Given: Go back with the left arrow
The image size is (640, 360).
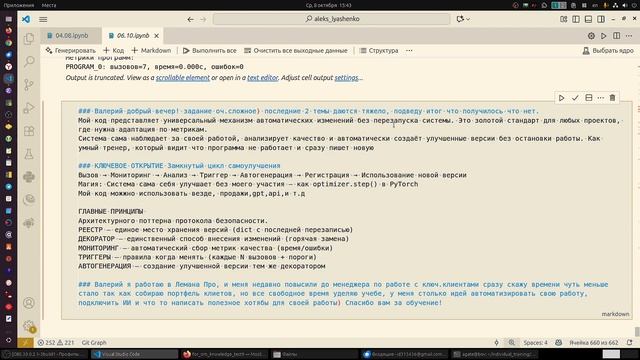Looking at the screenshot, I should pos(190,19).
